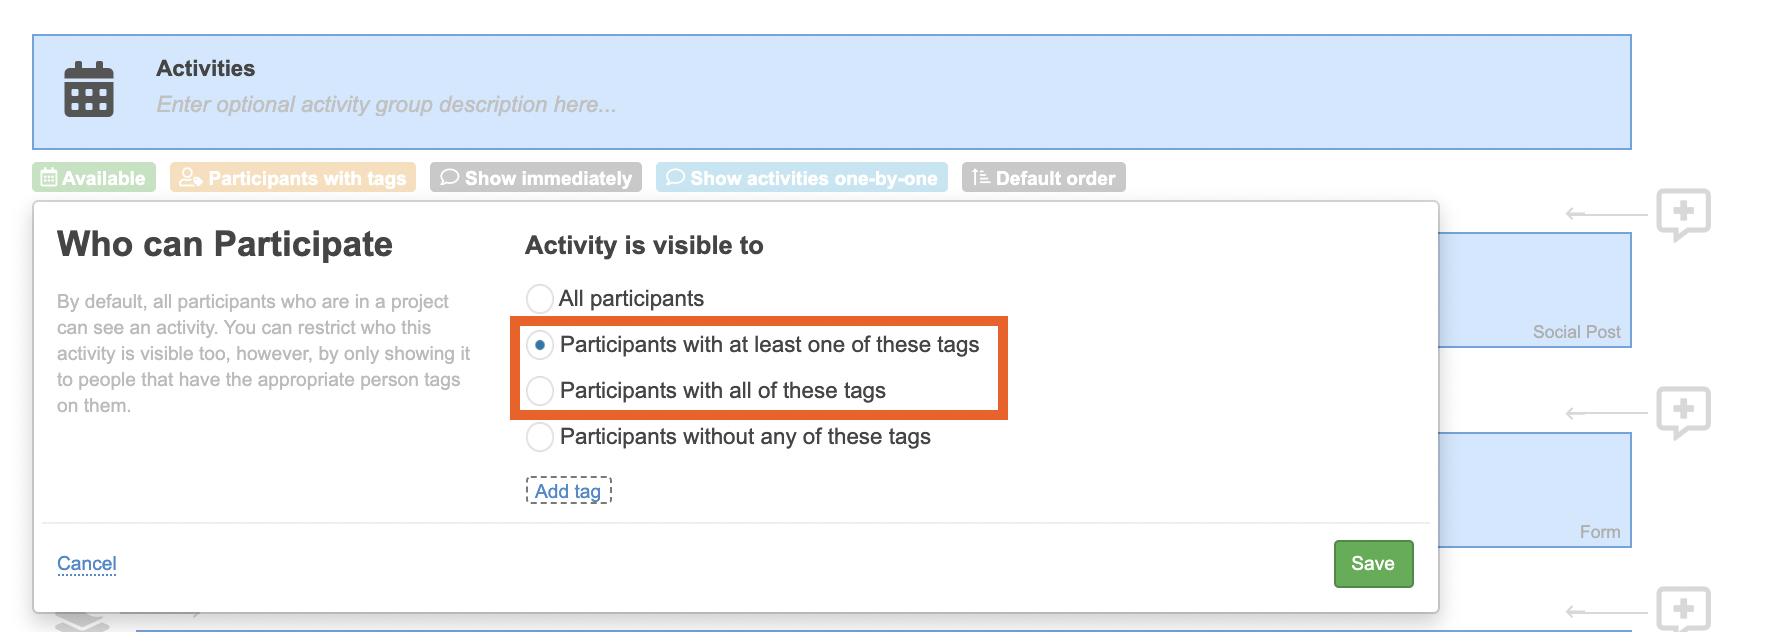Open Participants with tags setting

tap(293, 178)
